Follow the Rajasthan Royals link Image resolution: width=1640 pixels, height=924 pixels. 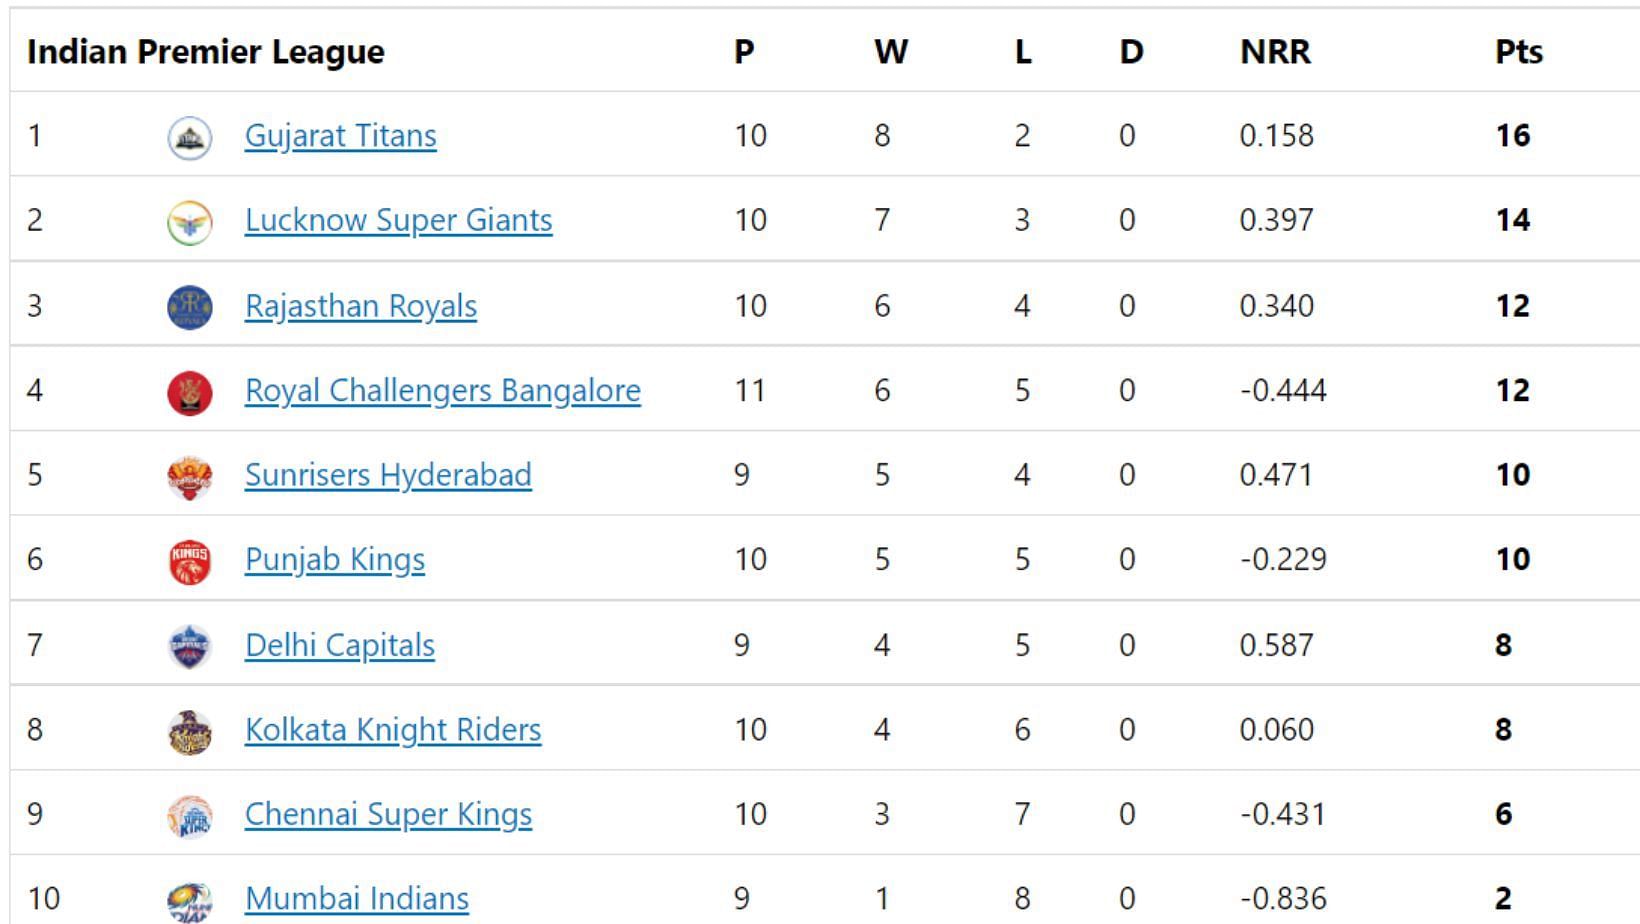point(360,305)
